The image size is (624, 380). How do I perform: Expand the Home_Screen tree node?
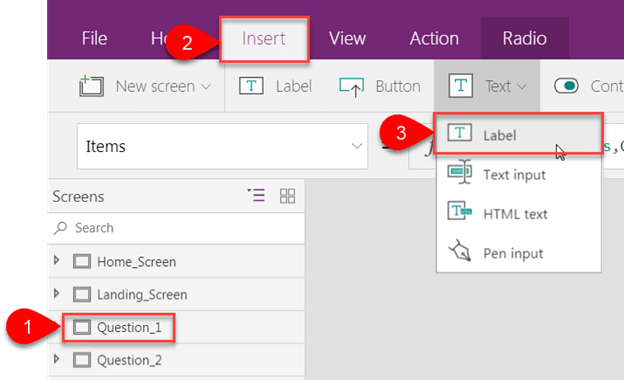[57, 261]
